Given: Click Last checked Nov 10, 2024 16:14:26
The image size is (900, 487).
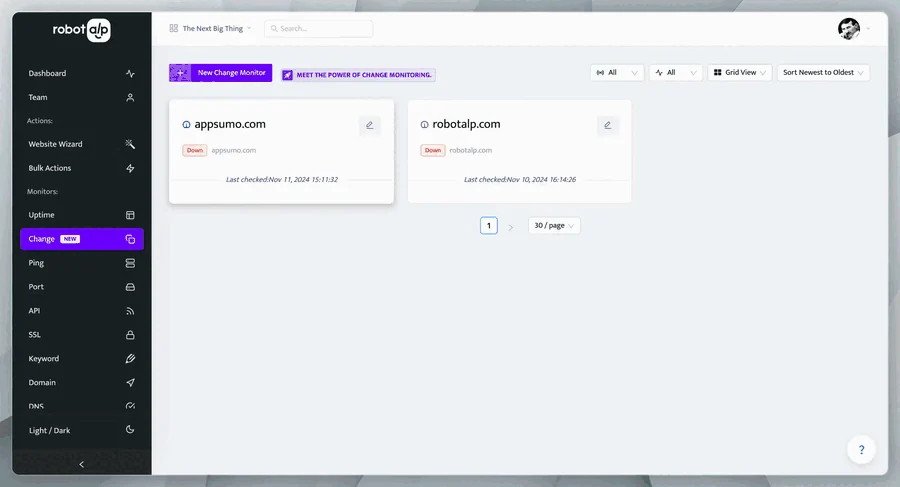Looking at the screenshot, I should click(520, 180).
